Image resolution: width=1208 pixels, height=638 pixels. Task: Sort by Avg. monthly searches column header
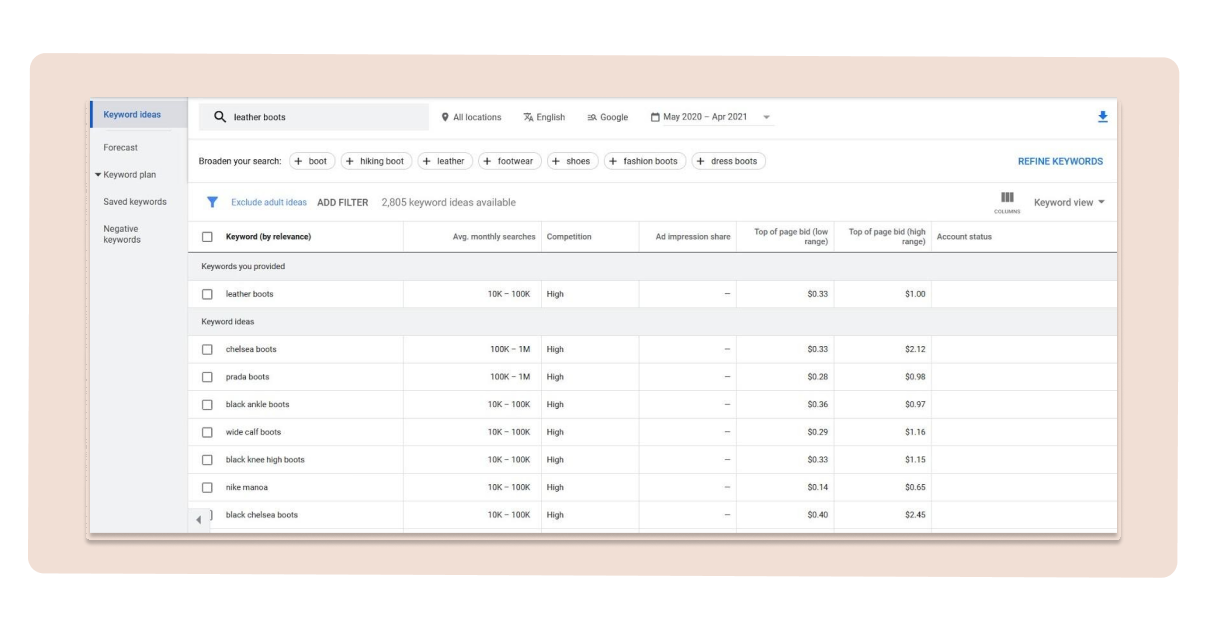click(x=494, y=237)
